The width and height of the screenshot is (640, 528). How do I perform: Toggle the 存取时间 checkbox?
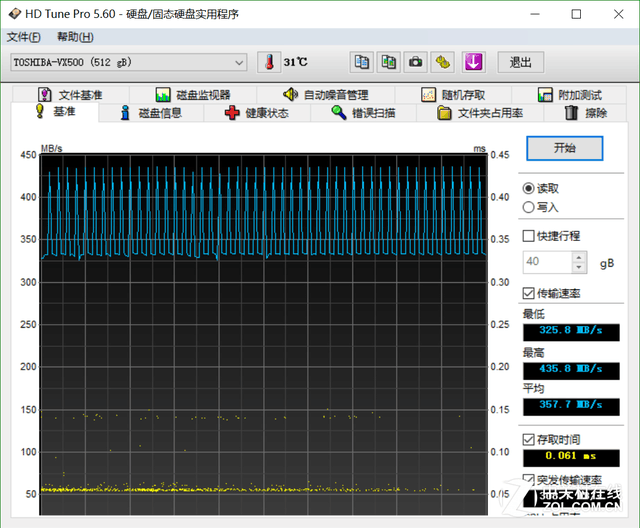click(x=528, y=439)
